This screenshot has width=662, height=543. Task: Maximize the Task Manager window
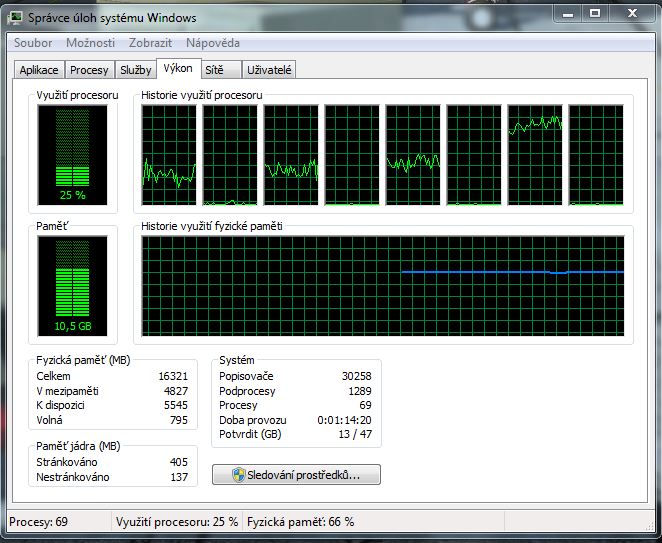[595, 14]
